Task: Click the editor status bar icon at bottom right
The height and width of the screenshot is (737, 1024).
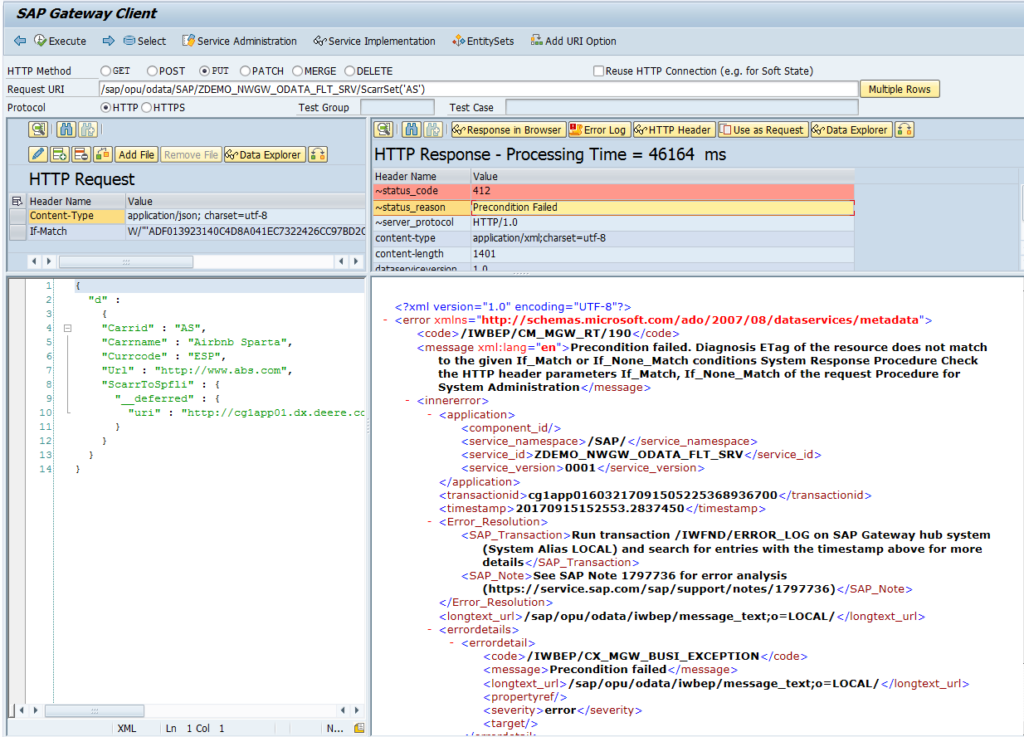Action: 359,728
